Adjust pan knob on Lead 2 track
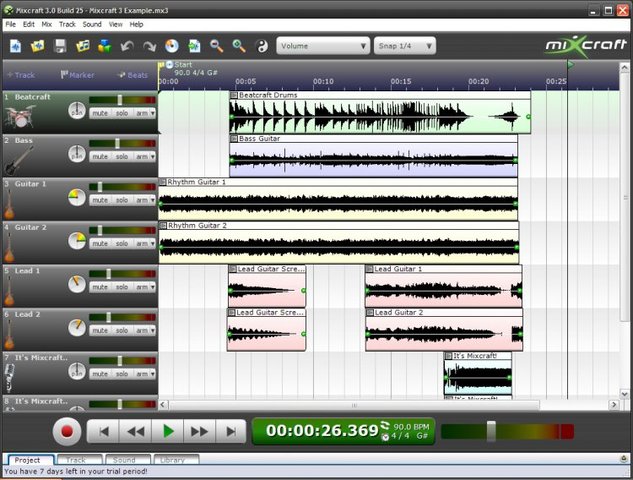Image resolution: width=633 pixels, height=480 pixels. click(x=77, y=327)
